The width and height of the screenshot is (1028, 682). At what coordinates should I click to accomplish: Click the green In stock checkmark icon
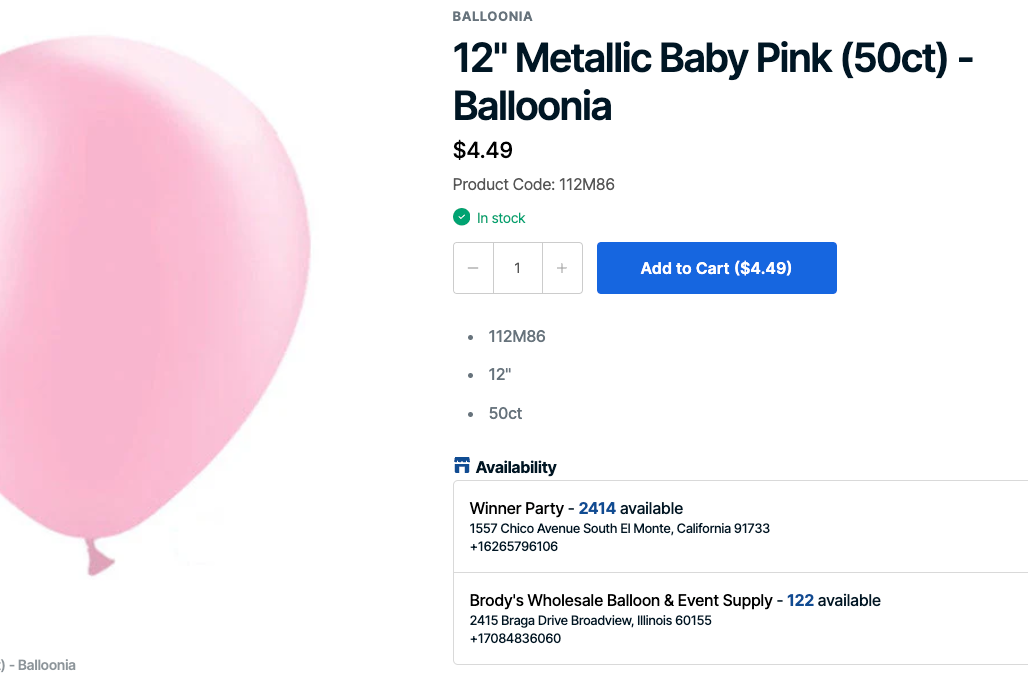[x=461, y=217]
